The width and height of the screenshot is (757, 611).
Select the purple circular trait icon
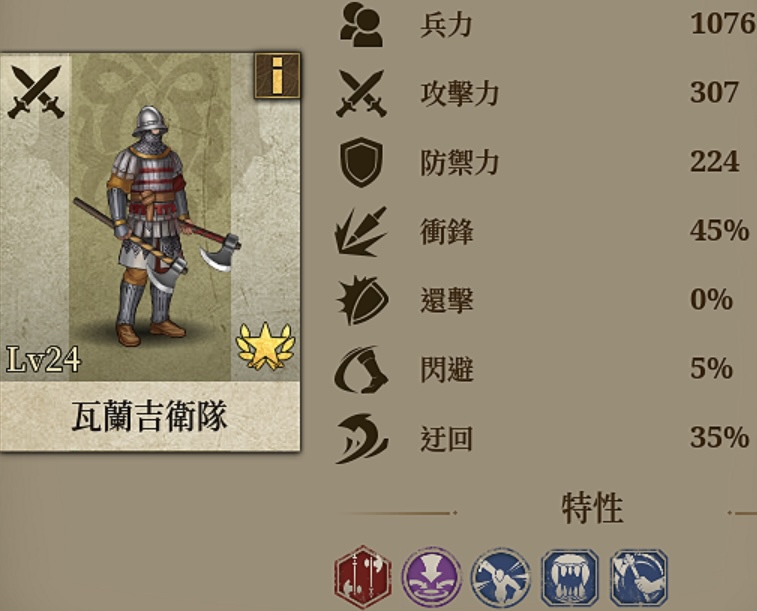tap(431, 577)
